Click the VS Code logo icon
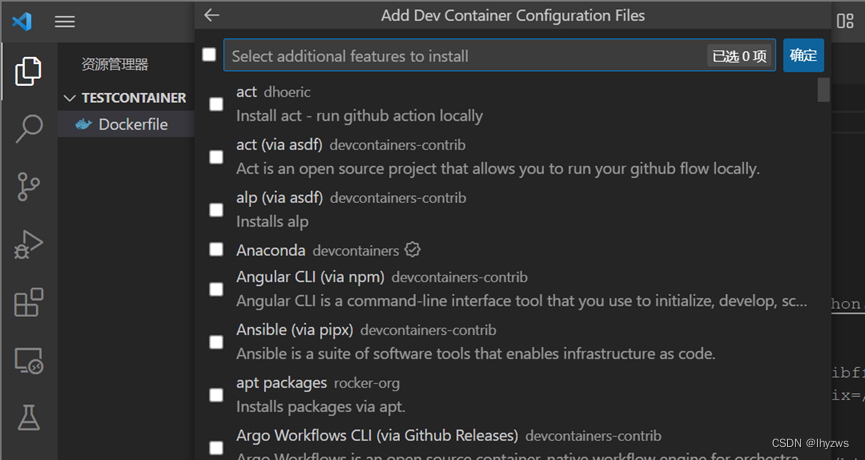865x460 pixels. (x=22, y=22)
